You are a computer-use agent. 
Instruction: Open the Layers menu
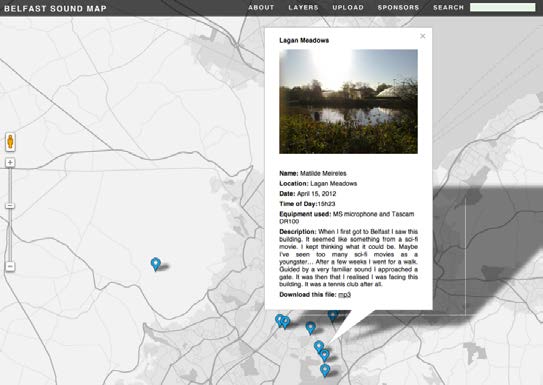tap(303, 8)
